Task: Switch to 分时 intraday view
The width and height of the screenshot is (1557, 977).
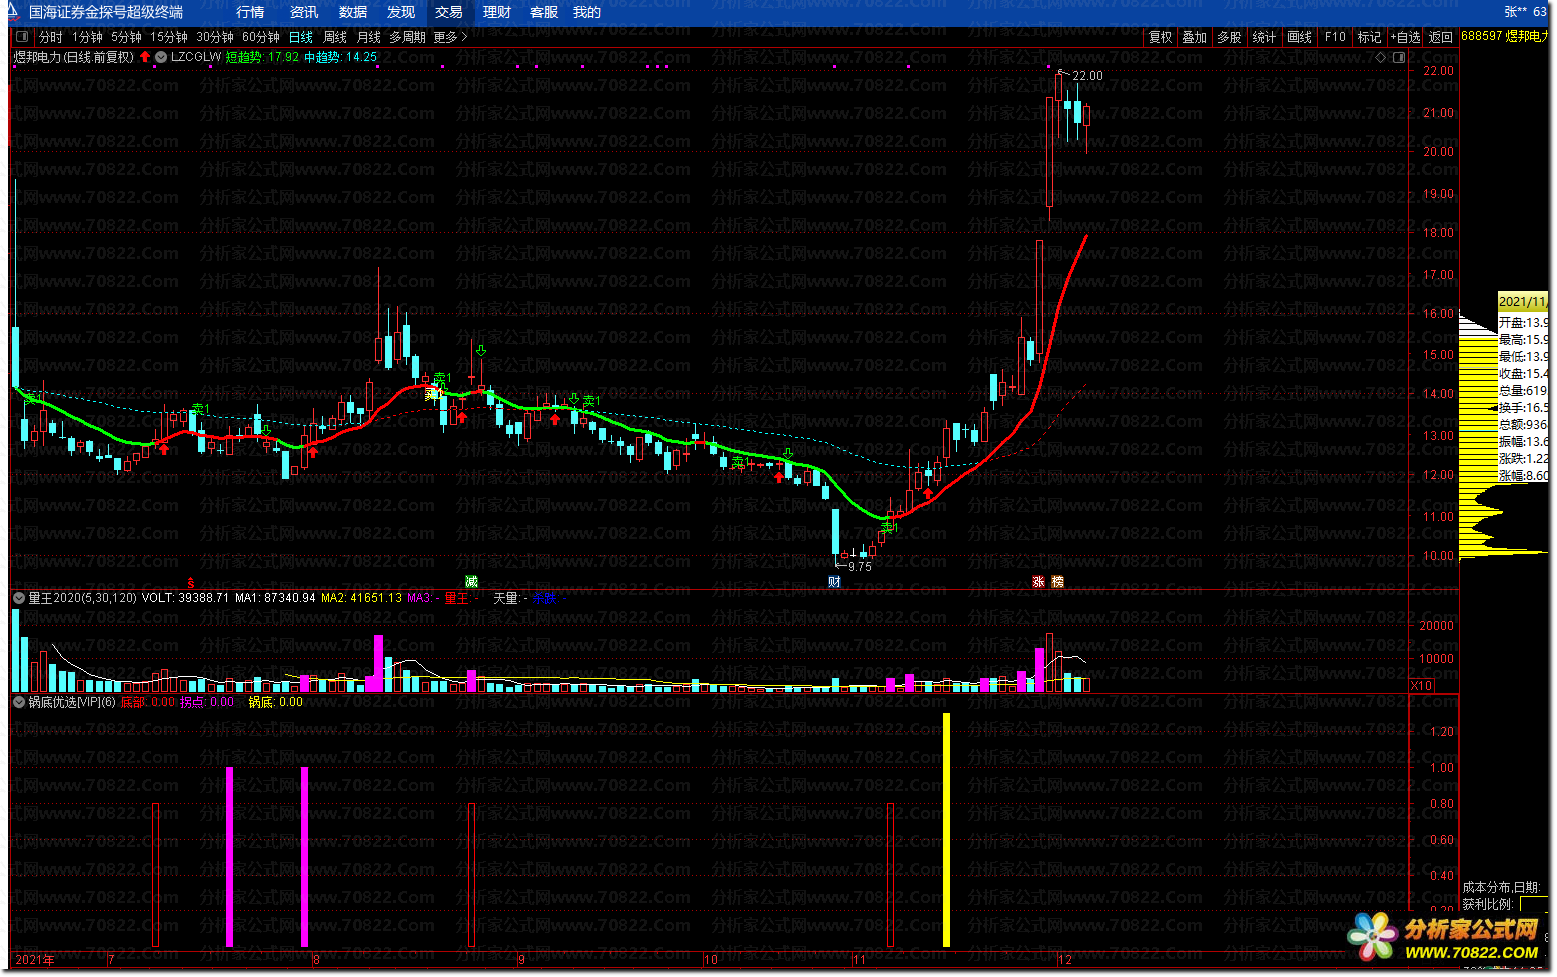Action: (51, 37)
